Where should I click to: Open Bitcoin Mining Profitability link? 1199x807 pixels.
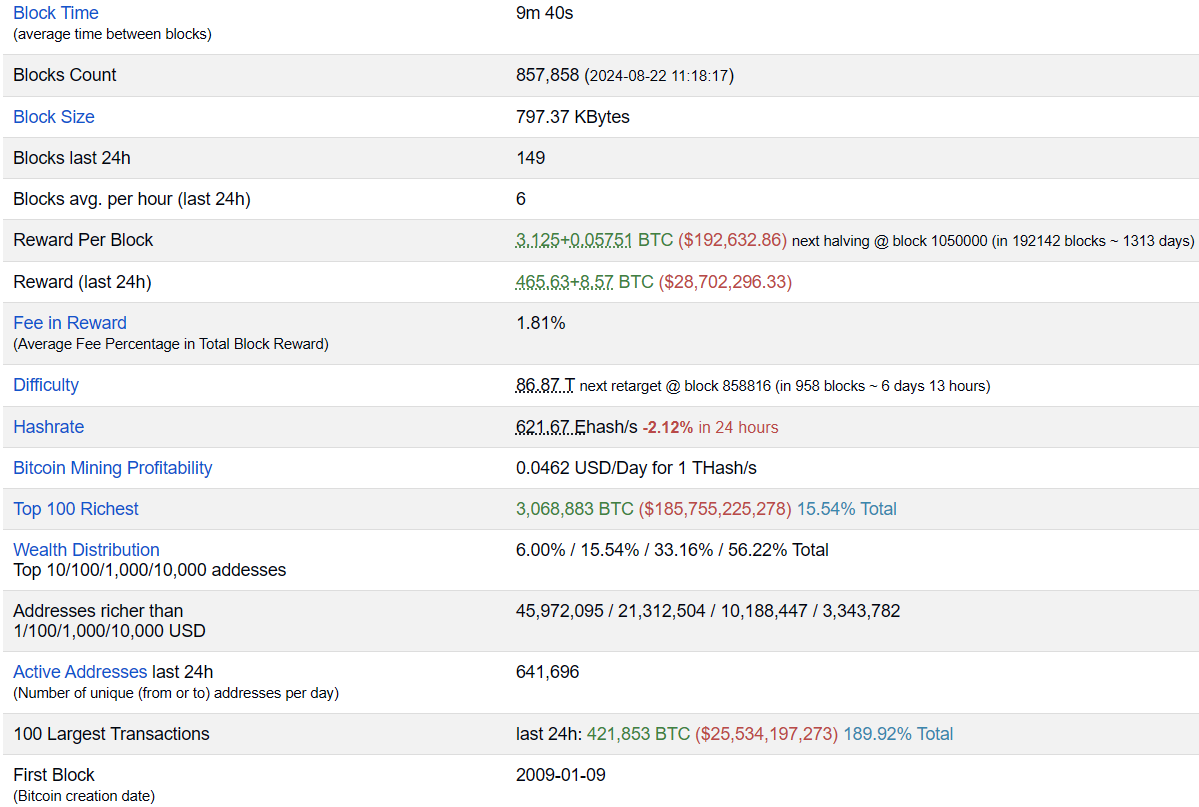coord(112,468)
